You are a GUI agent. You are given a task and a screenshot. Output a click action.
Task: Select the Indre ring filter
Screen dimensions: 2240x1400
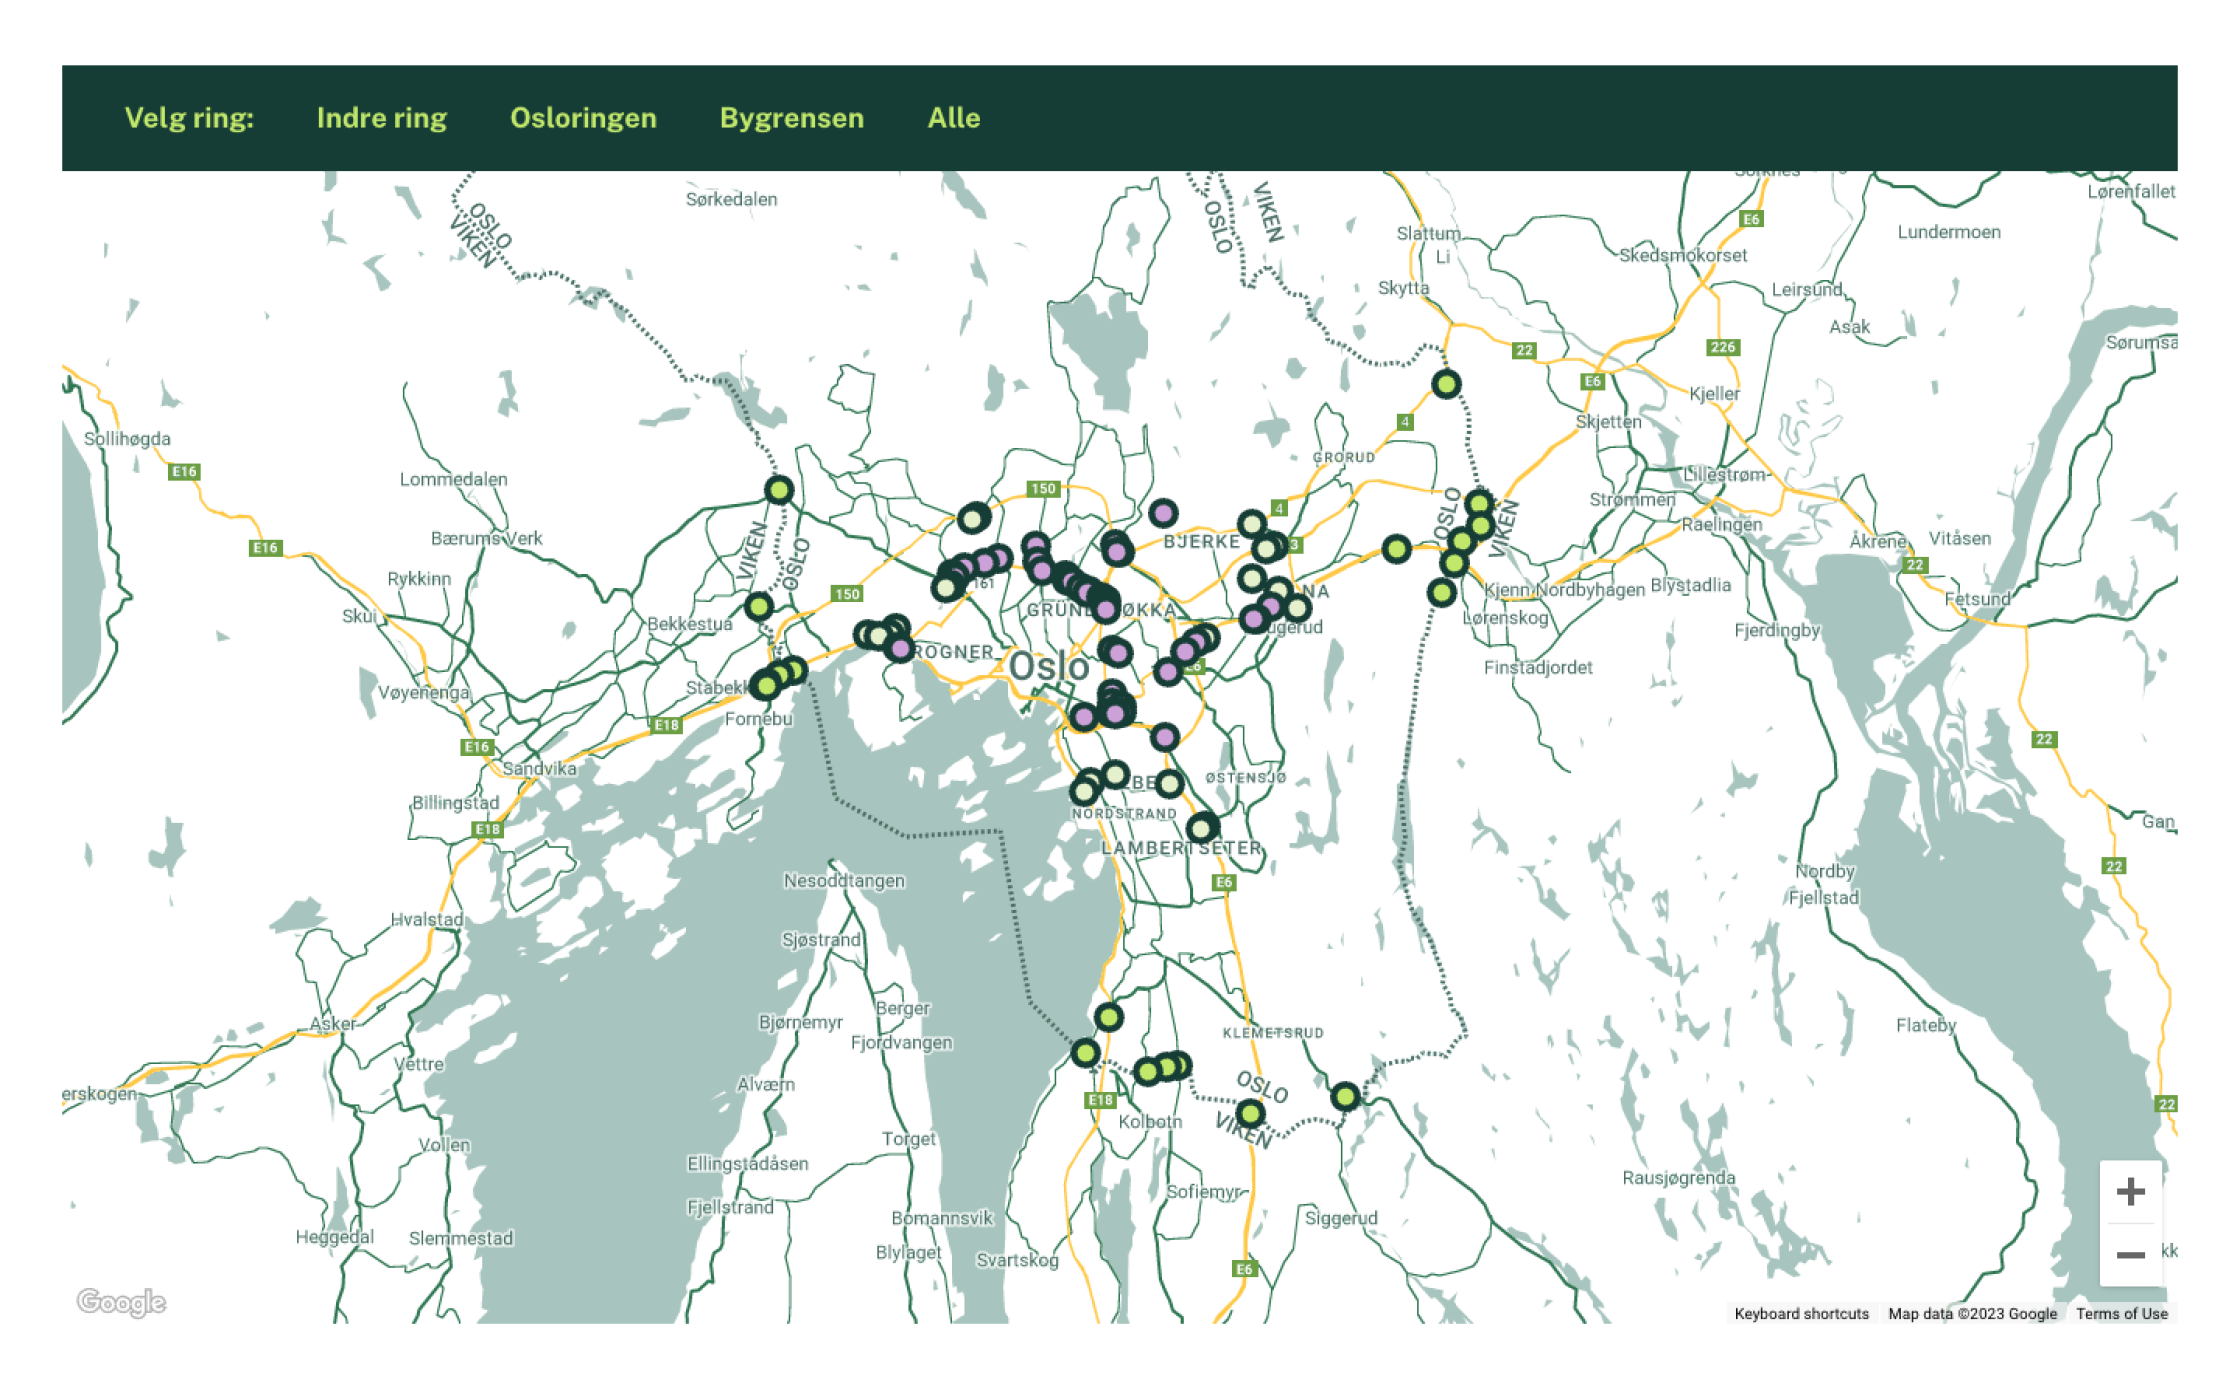coord(381,118)
